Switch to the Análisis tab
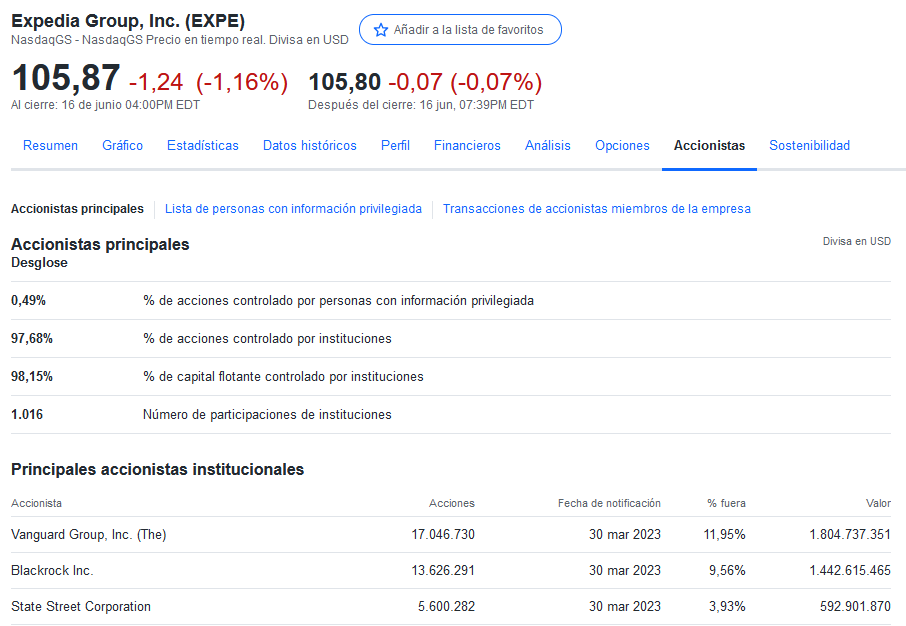This screenshot has height=626, width=906. click(x=548, y=146)
